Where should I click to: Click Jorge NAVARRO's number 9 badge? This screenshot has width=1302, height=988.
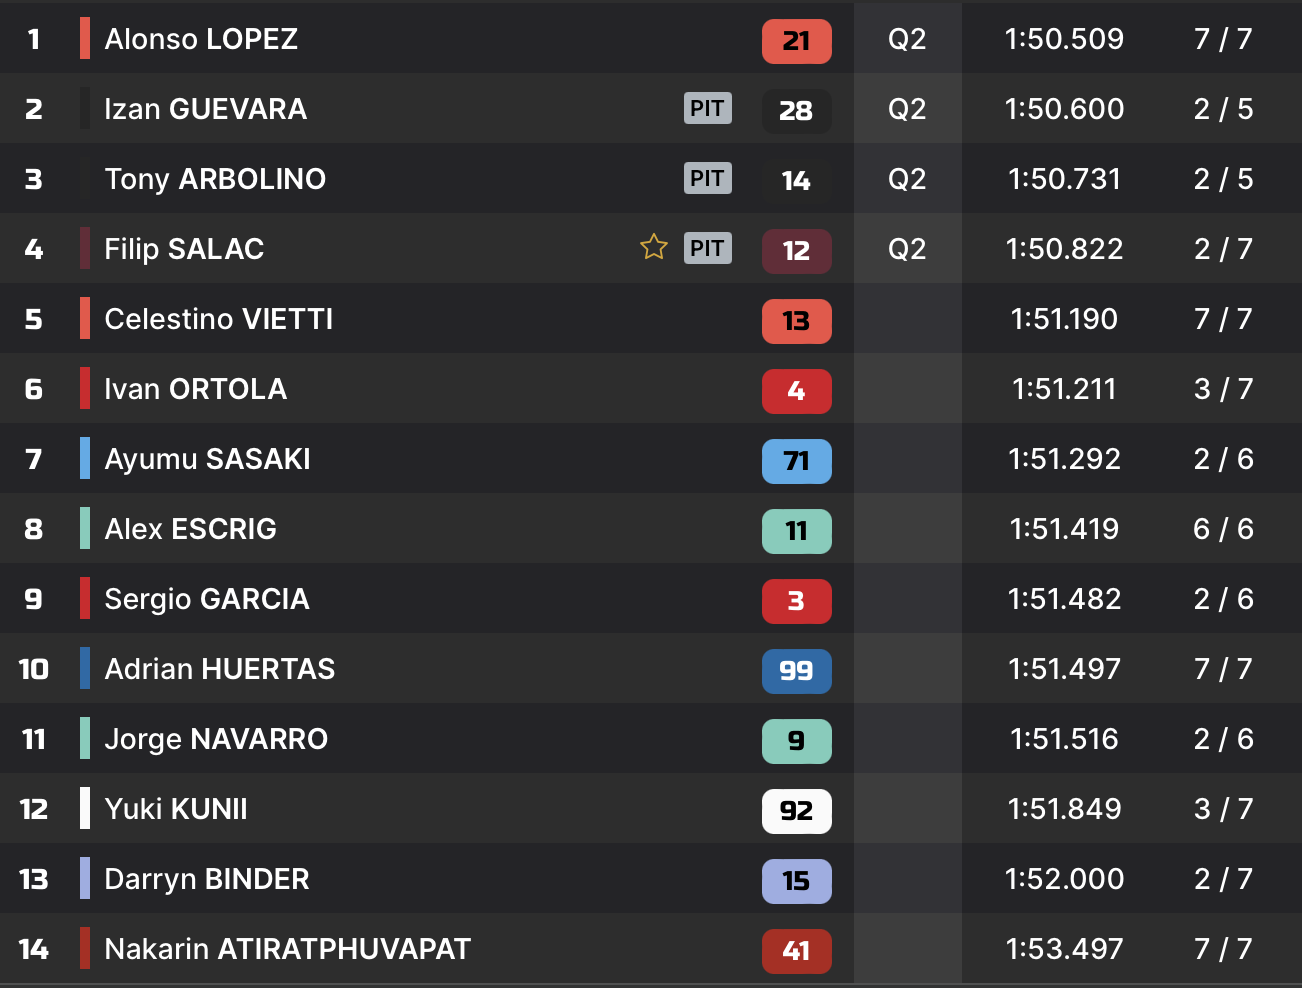(x=796, y=741)
